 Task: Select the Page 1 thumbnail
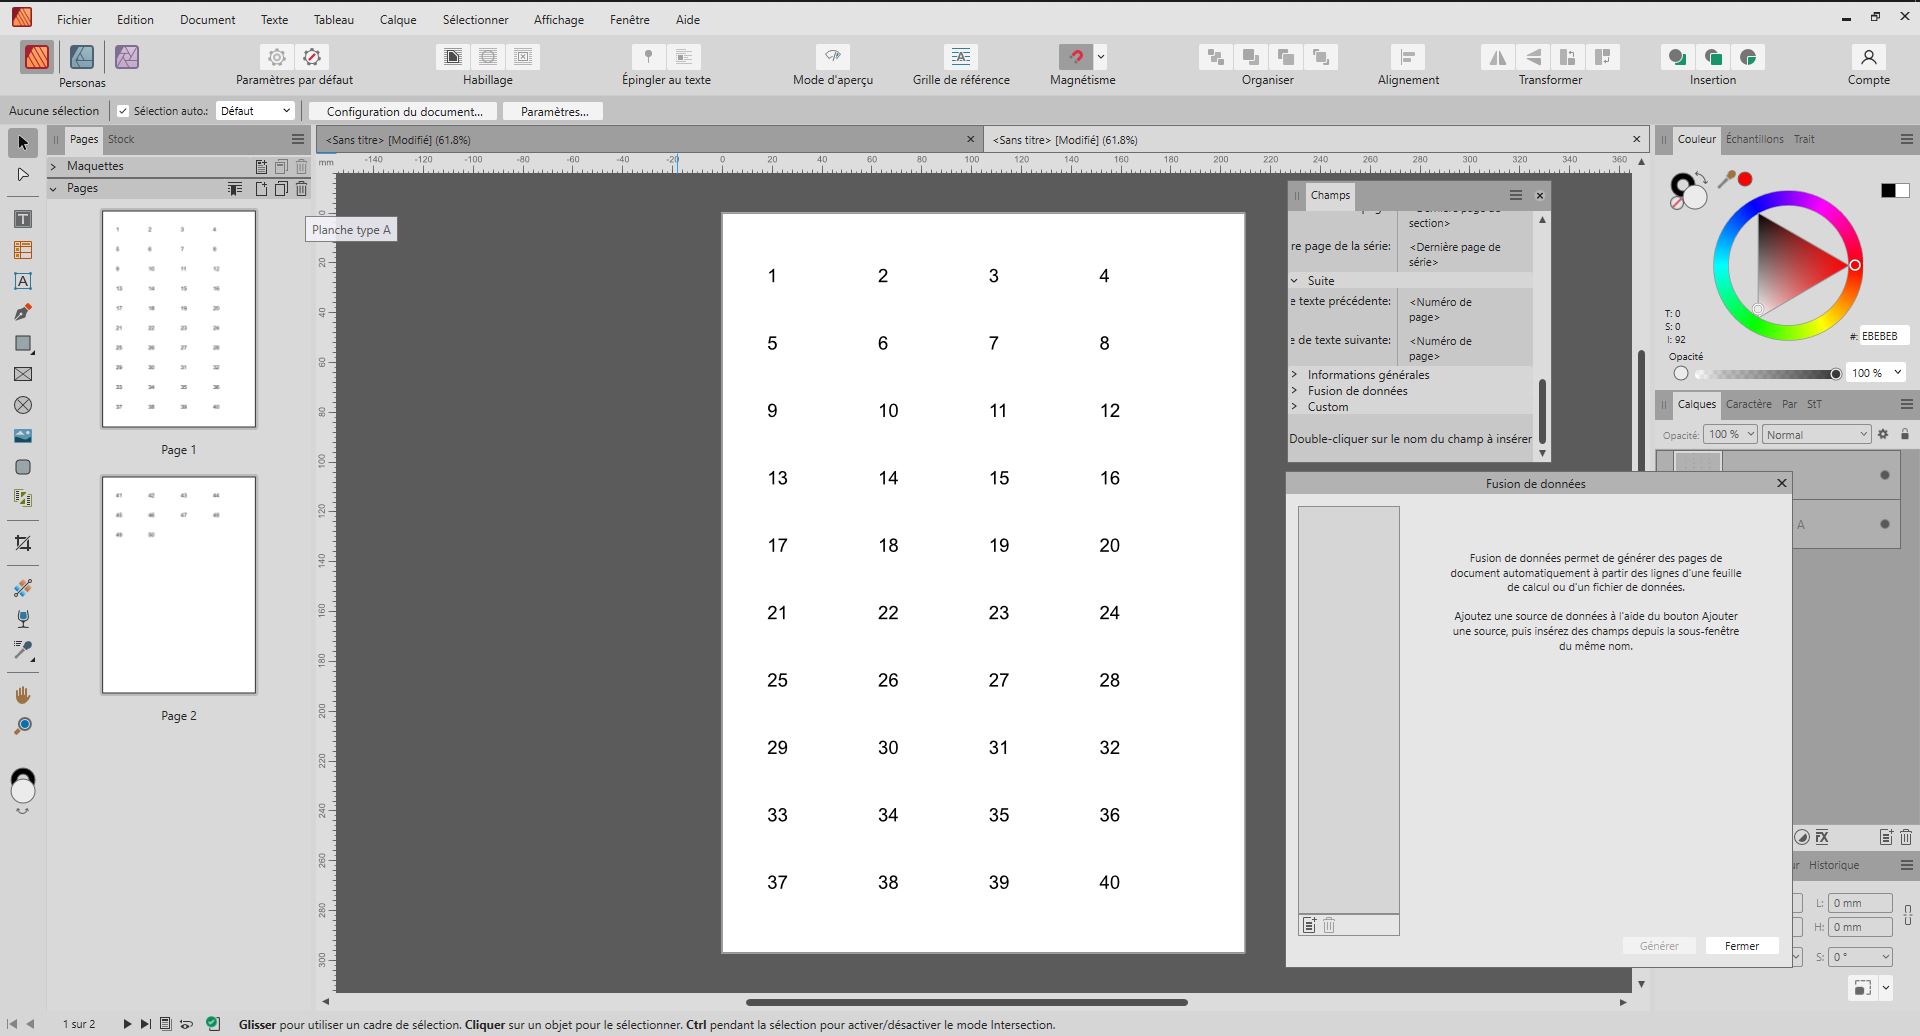179,319
